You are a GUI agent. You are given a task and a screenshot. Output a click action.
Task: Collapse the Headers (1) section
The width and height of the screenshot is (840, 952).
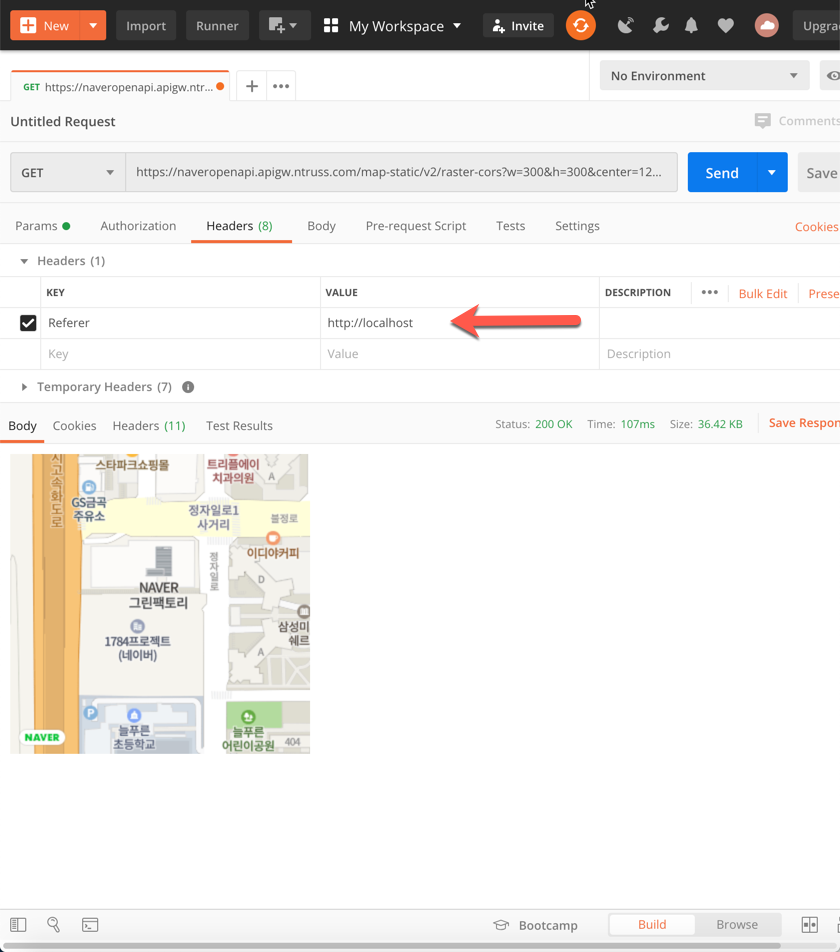coord(24,261)
